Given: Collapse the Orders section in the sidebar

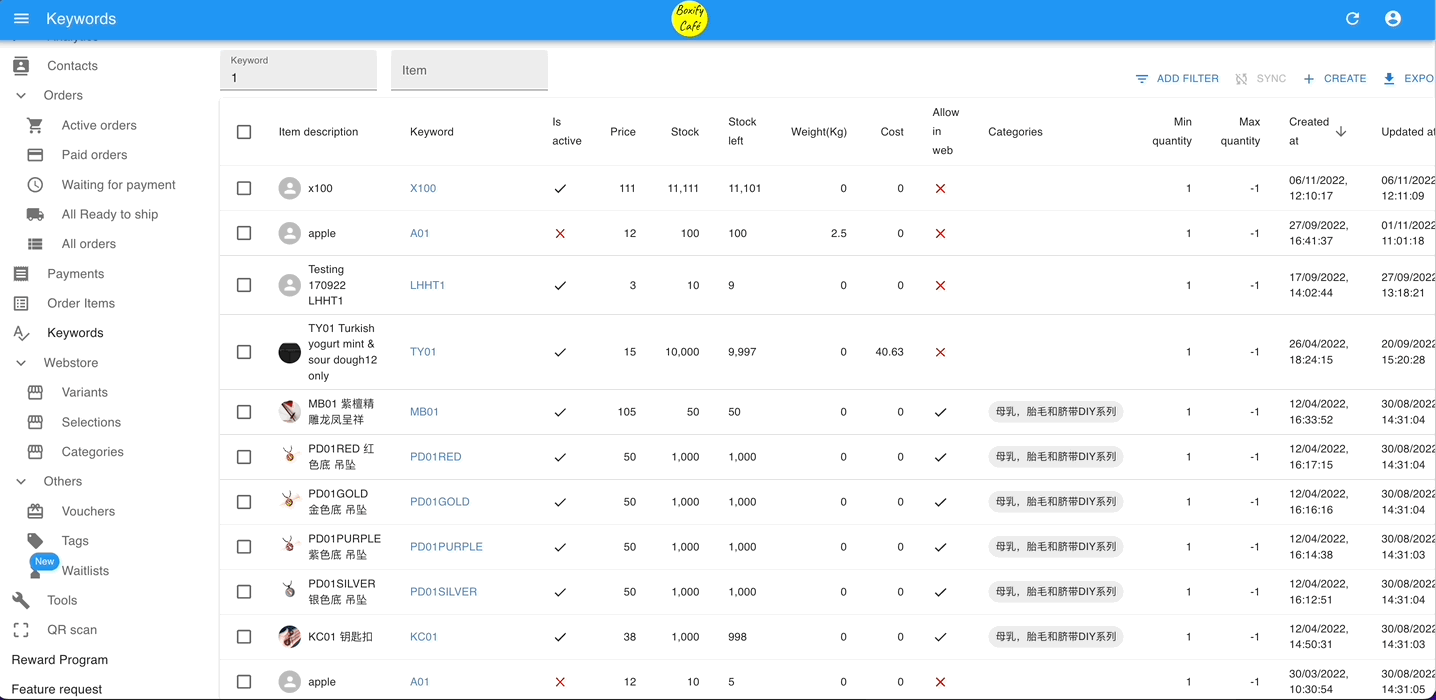Looking at the screenshot, I should (x=22, y=95).
